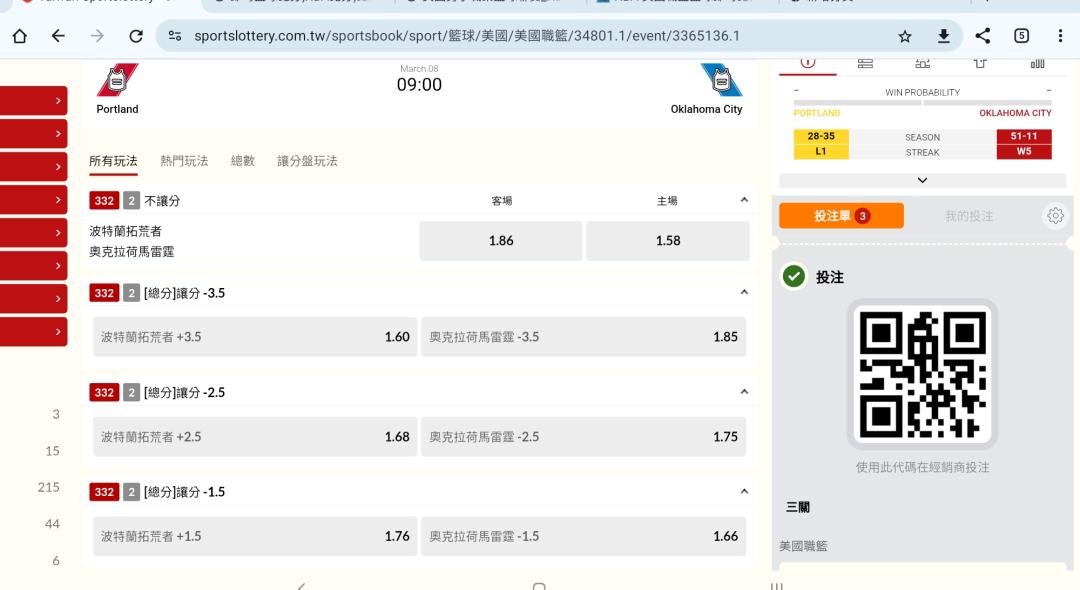Image resolution: width=1080 pixels, height=590 pixels.
Task: Open the 投注單 bet slip with 3 selections
Action: tap(841, 216)
